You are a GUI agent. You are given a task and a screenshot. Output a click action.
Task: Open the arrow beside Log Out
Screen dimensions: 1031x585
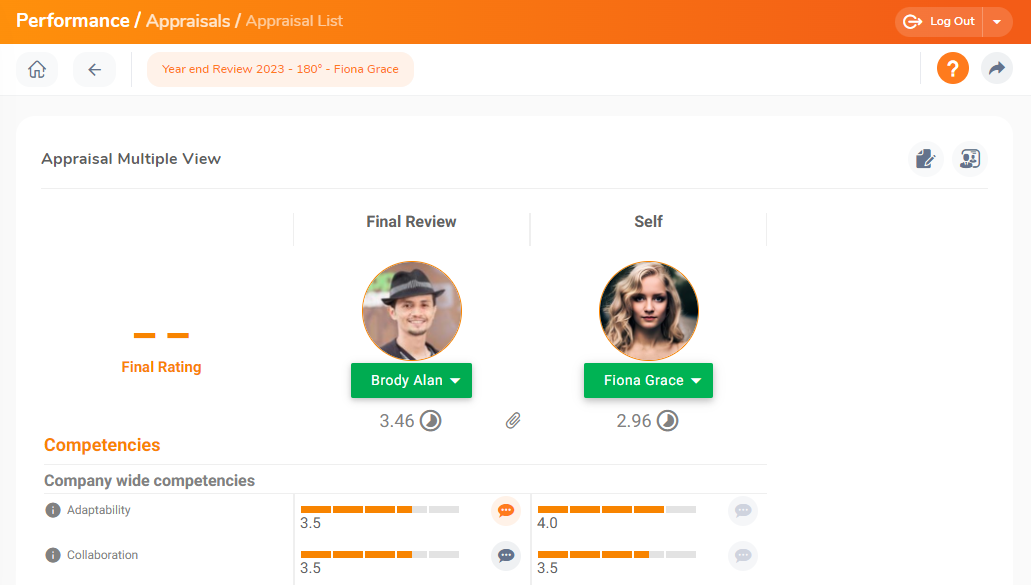point(998,22)
